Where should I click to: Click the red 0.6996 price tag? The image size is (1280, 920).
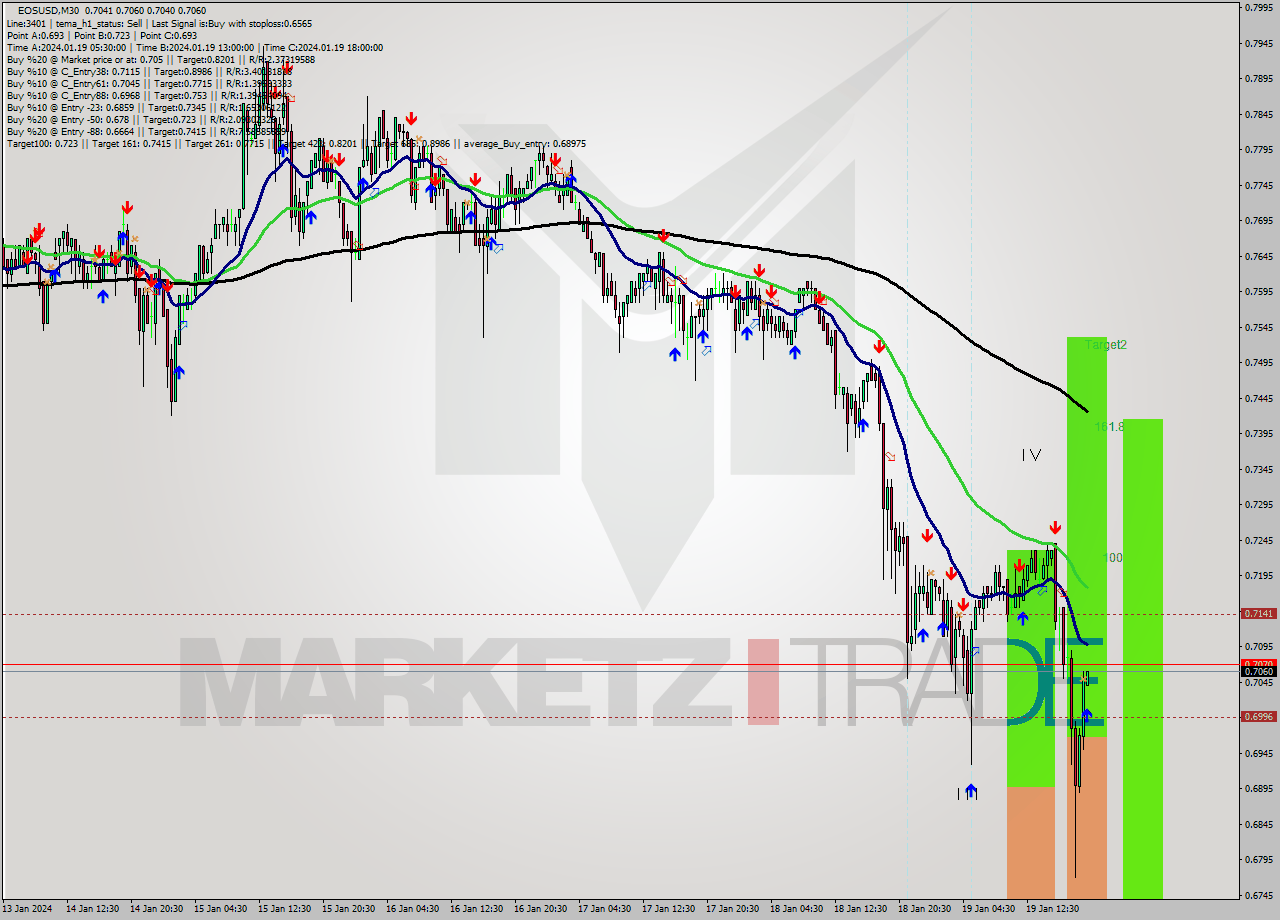point(1257,717)
